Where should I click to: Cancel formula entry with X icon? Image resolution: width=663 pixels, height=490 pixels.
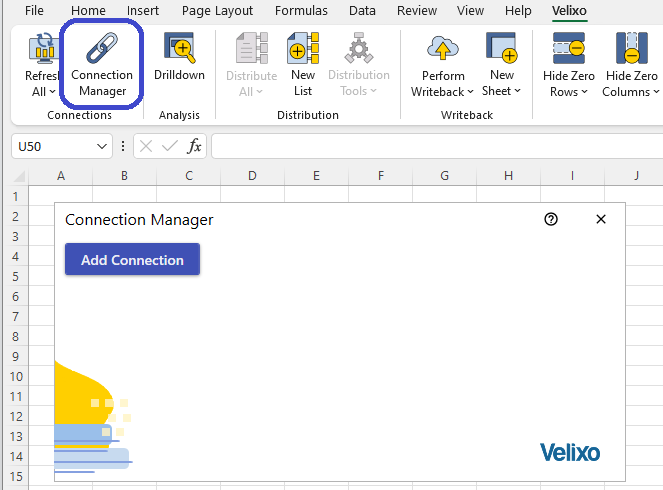pos(146,146)
